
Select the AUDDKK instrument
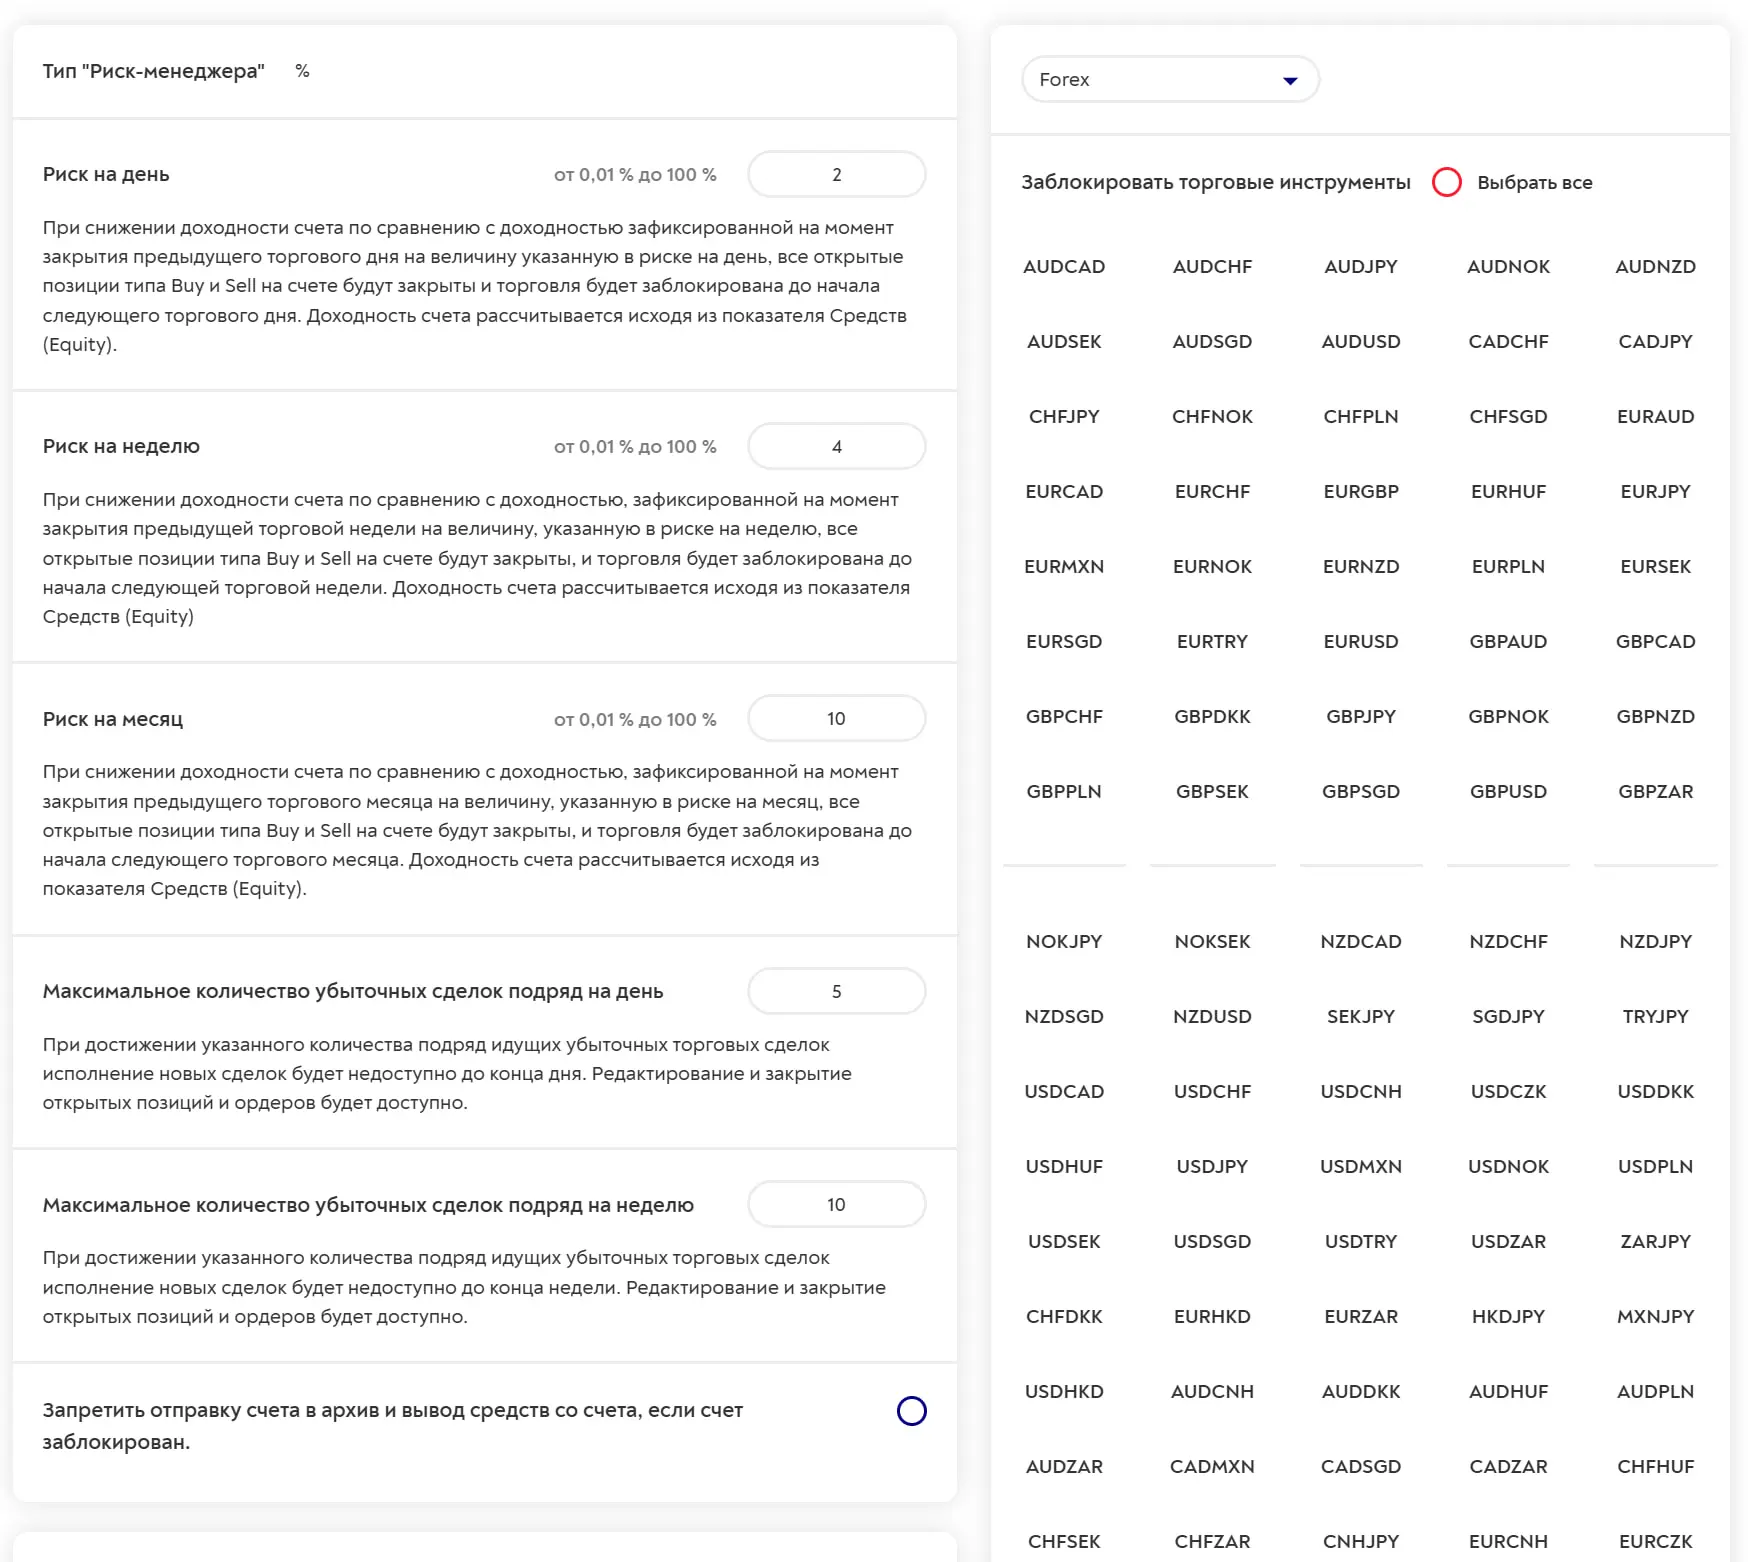coord(1361,1391)
